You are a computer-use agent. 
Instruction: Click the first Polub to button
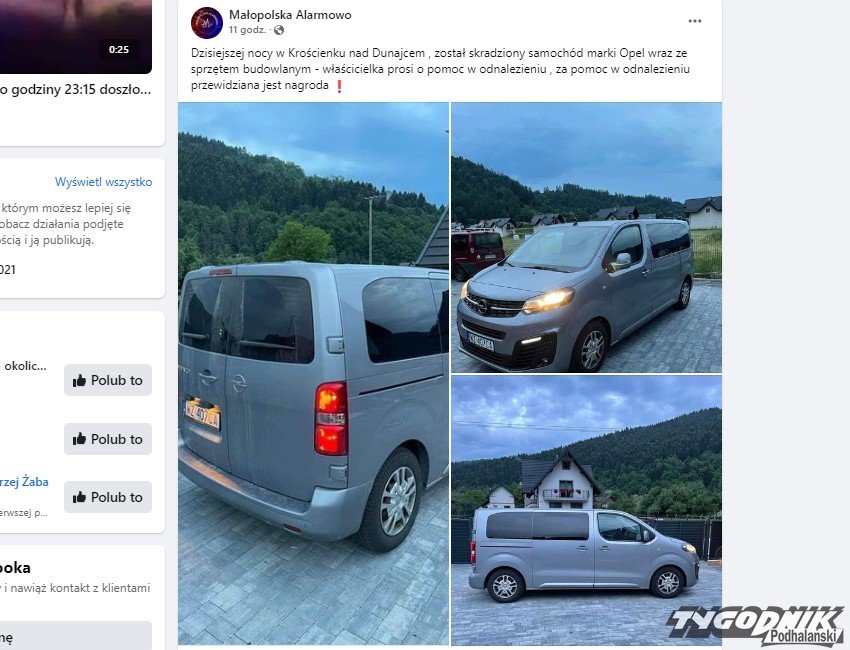tap(108, 380)
